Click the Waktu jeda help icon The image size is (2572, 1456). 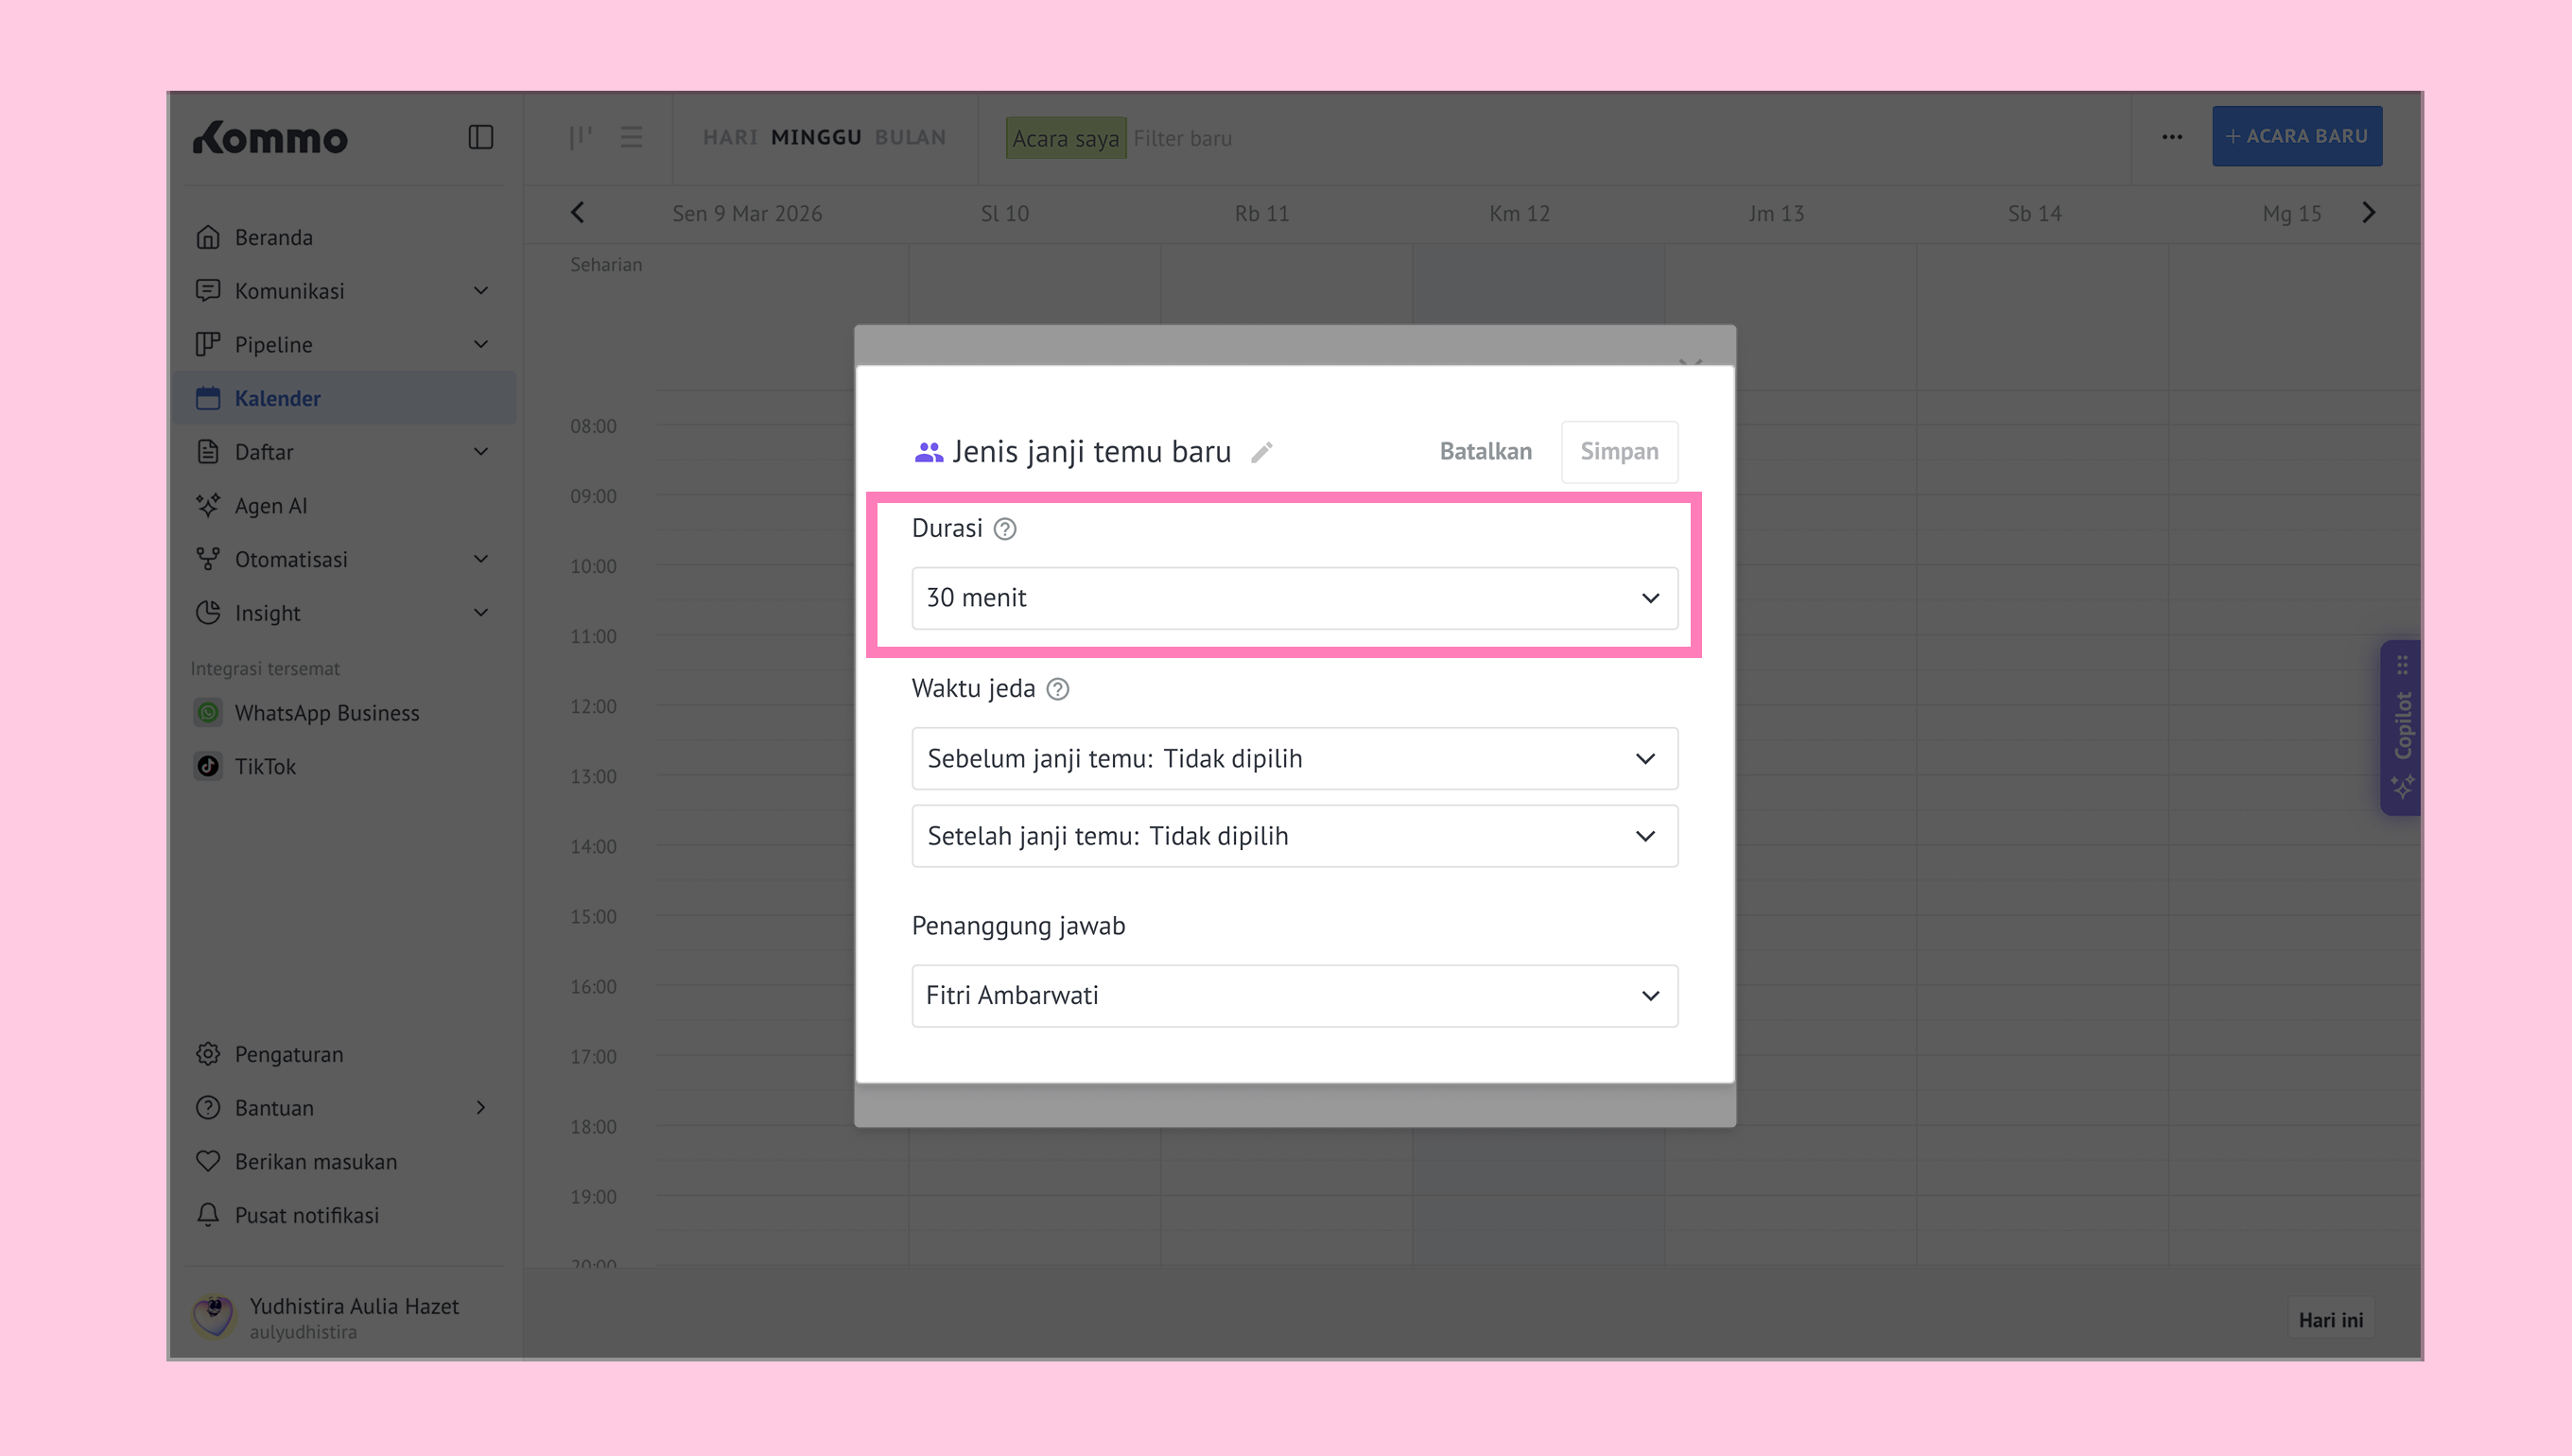[x=1057, y=689]
